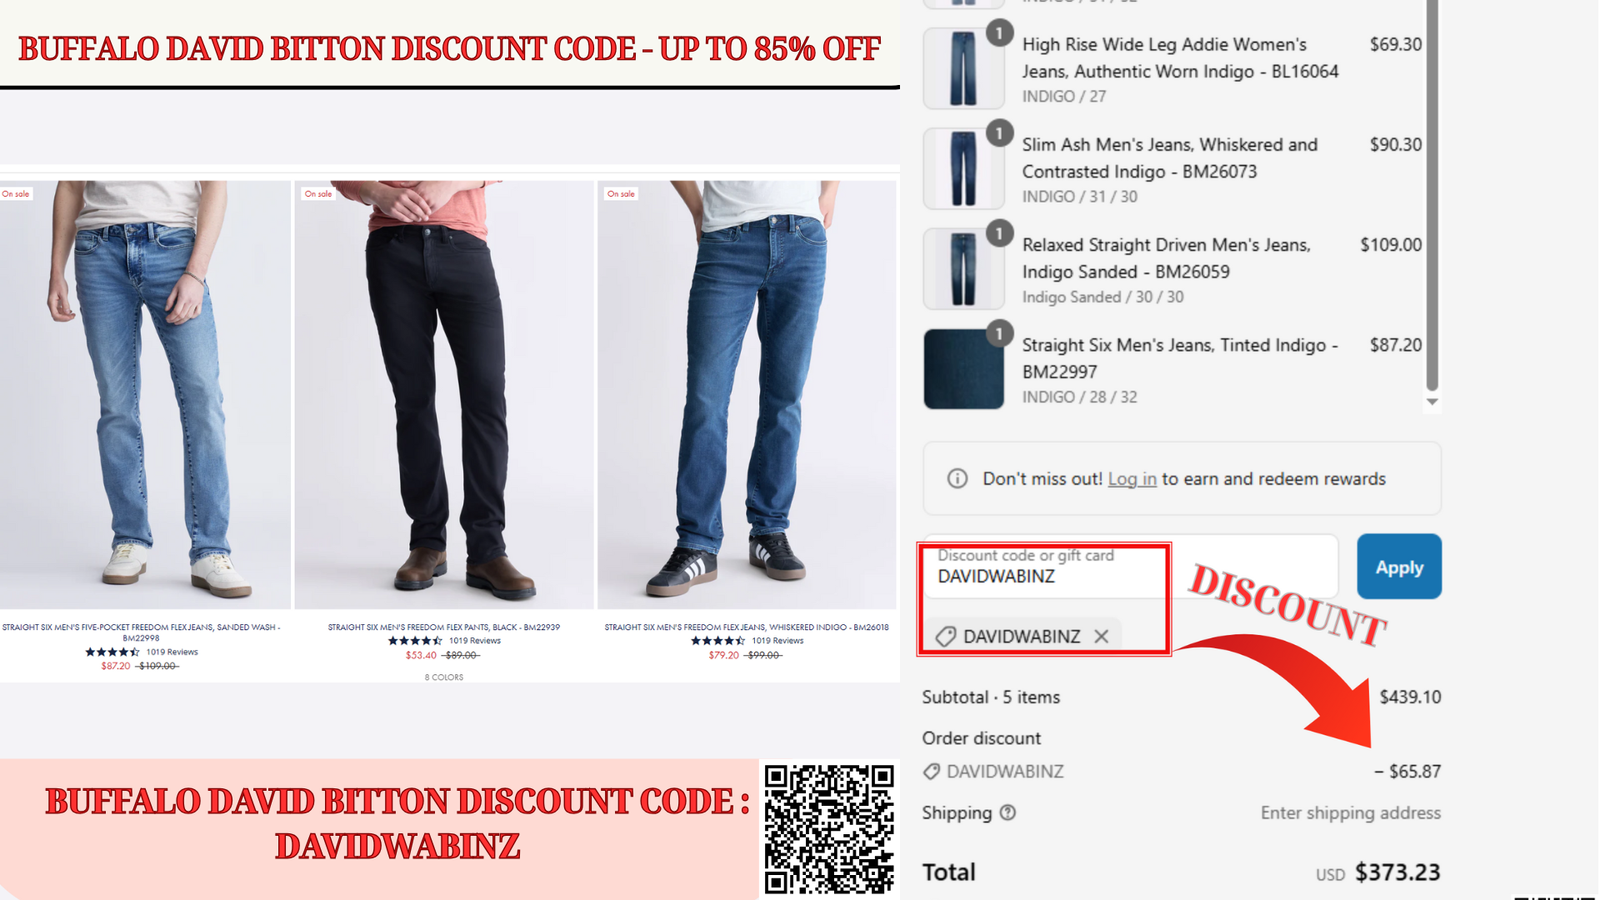Click the On sale badge on whiskered jeans
This screenshot has width=1600, height=900.
coord(621,194)
